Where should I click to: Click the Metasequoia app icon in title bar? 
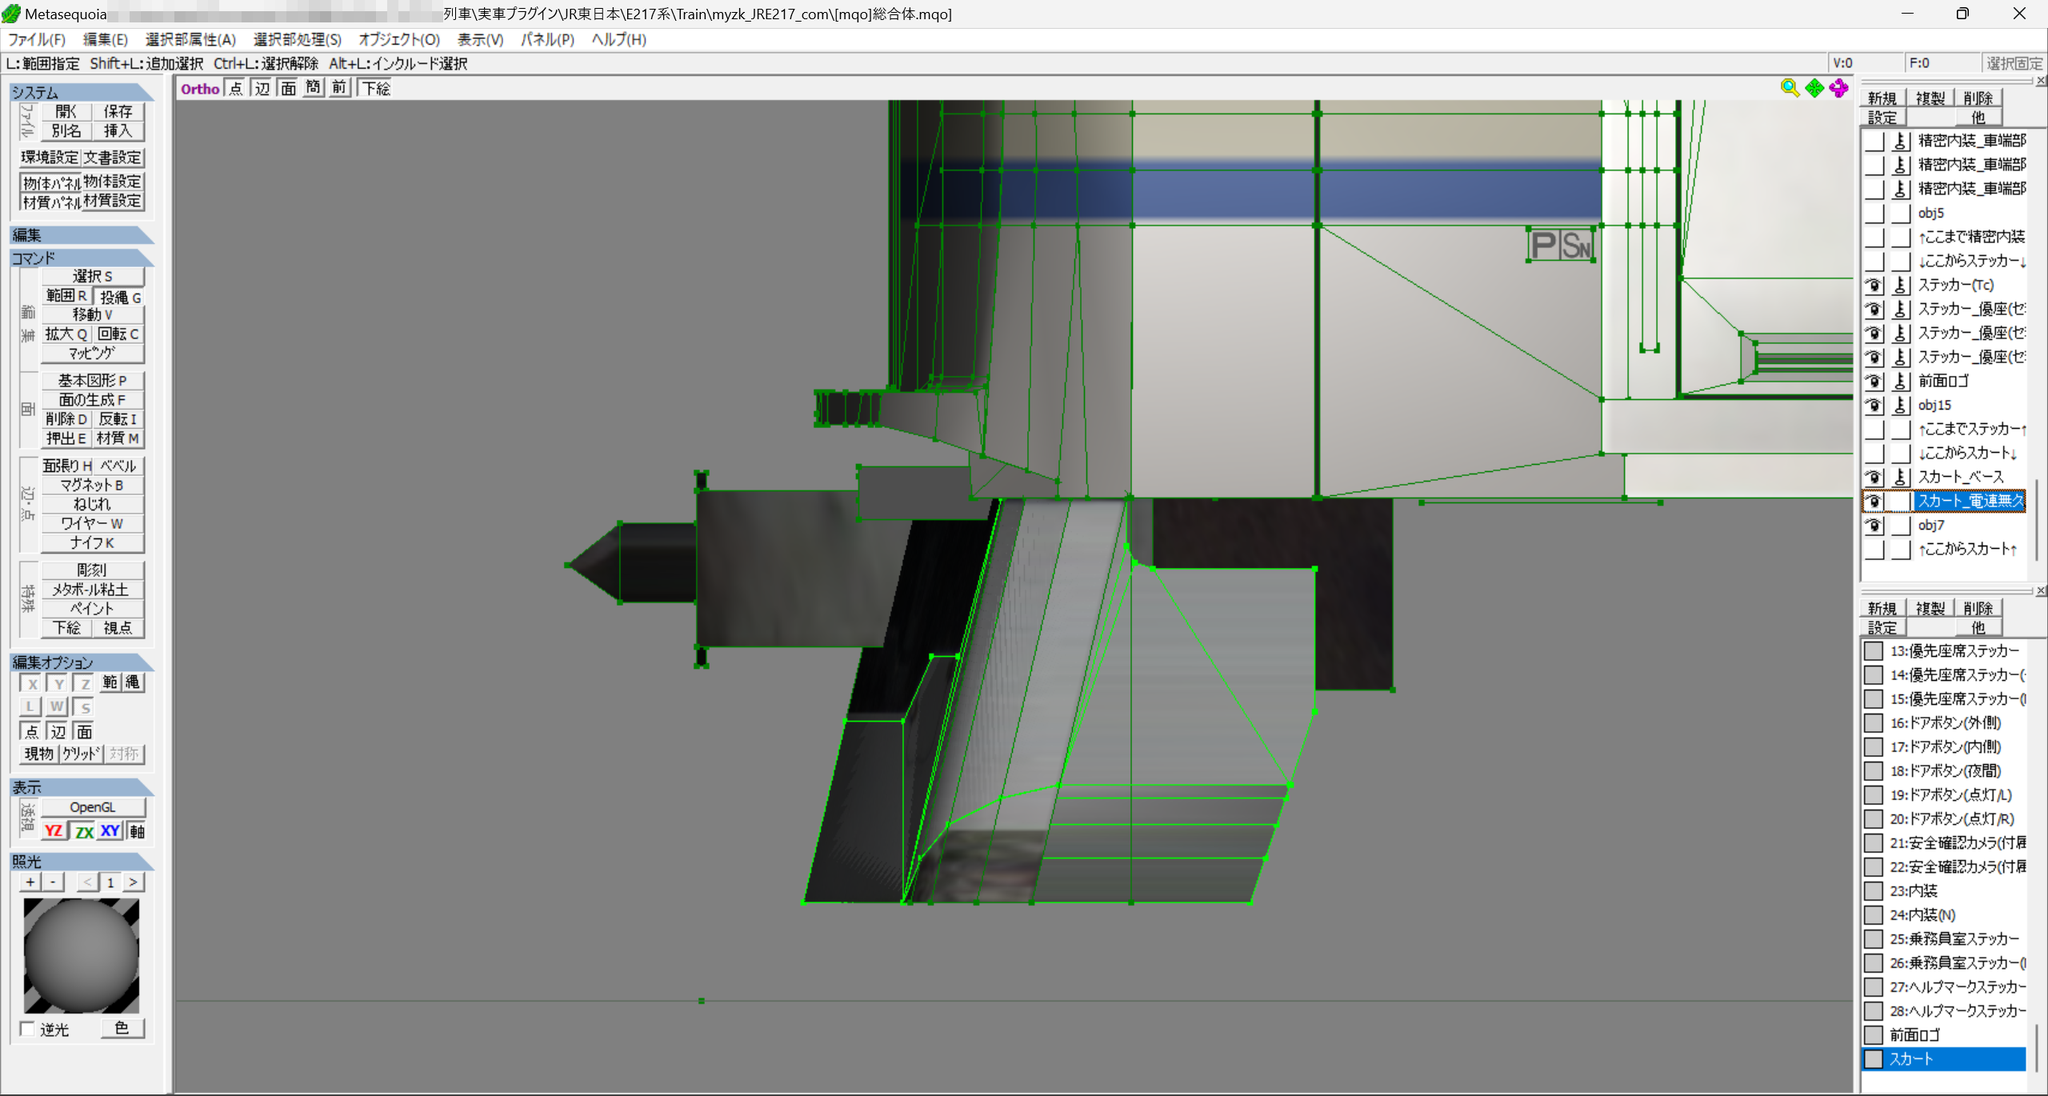11,14
